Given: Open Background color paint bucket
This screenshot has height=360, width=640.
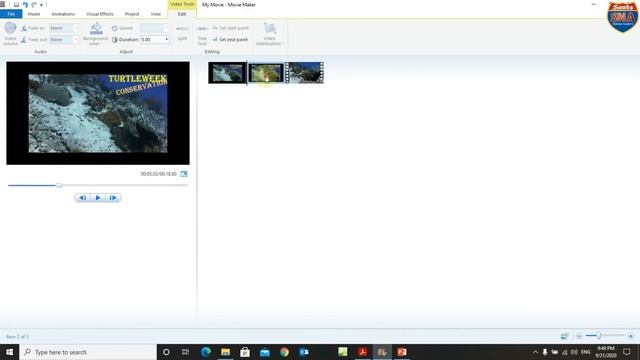Looking at the screenshot, I should click(x=96, y=29).
